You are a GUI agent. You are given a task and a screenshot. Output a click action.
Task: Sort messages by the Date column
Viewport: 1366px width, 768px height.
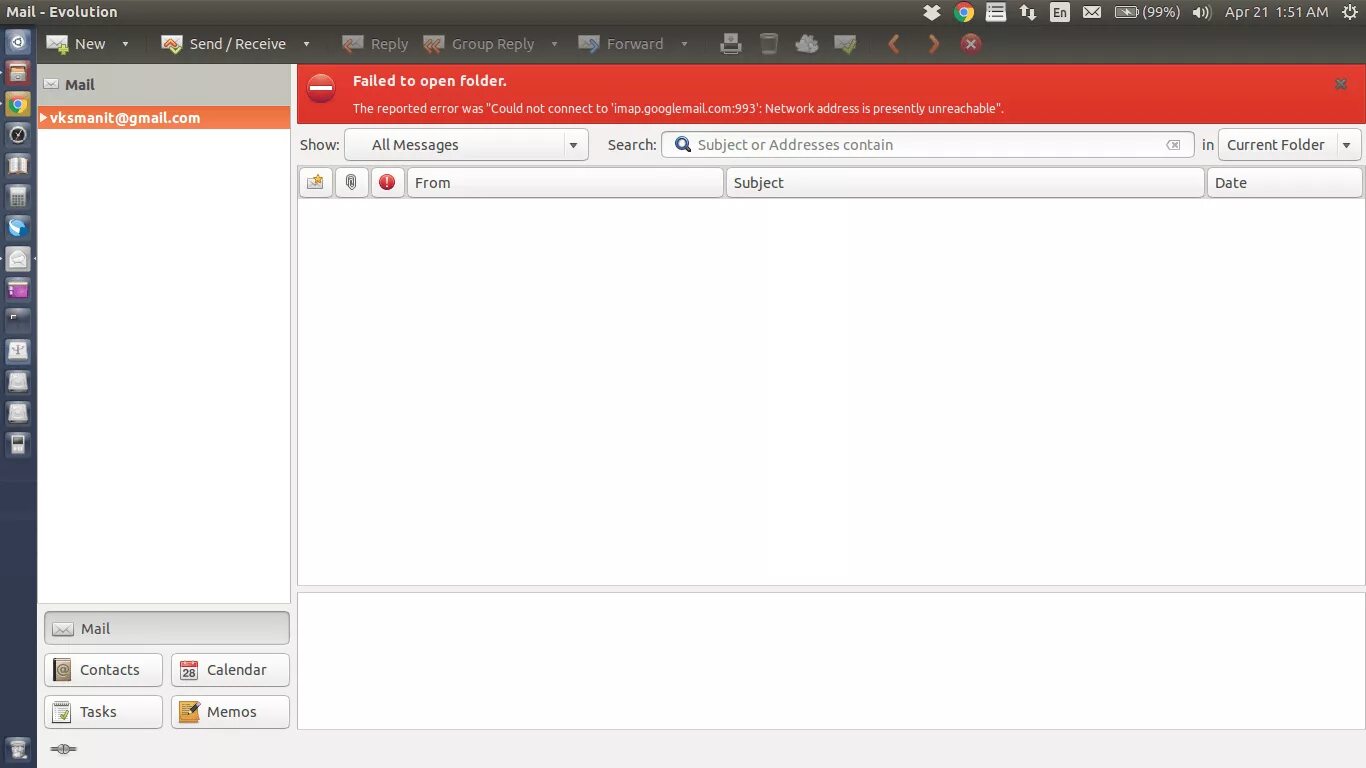[x=1285, y=182]
